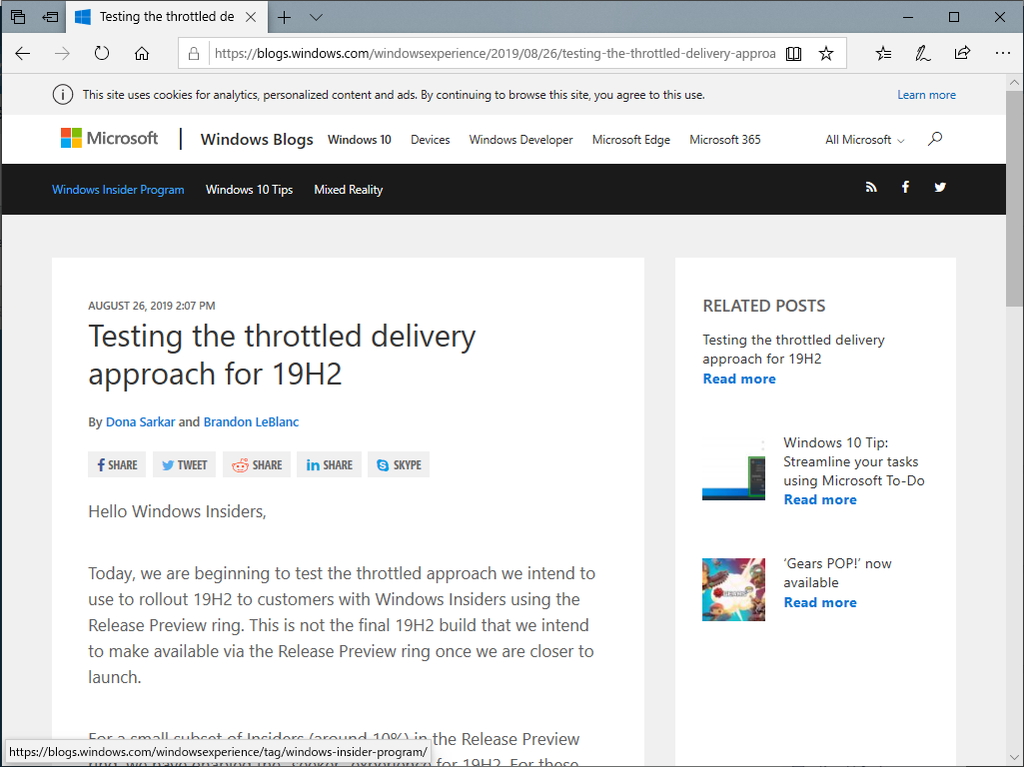Click the article headline text
Screen dimensions: 1024x767
281,355
